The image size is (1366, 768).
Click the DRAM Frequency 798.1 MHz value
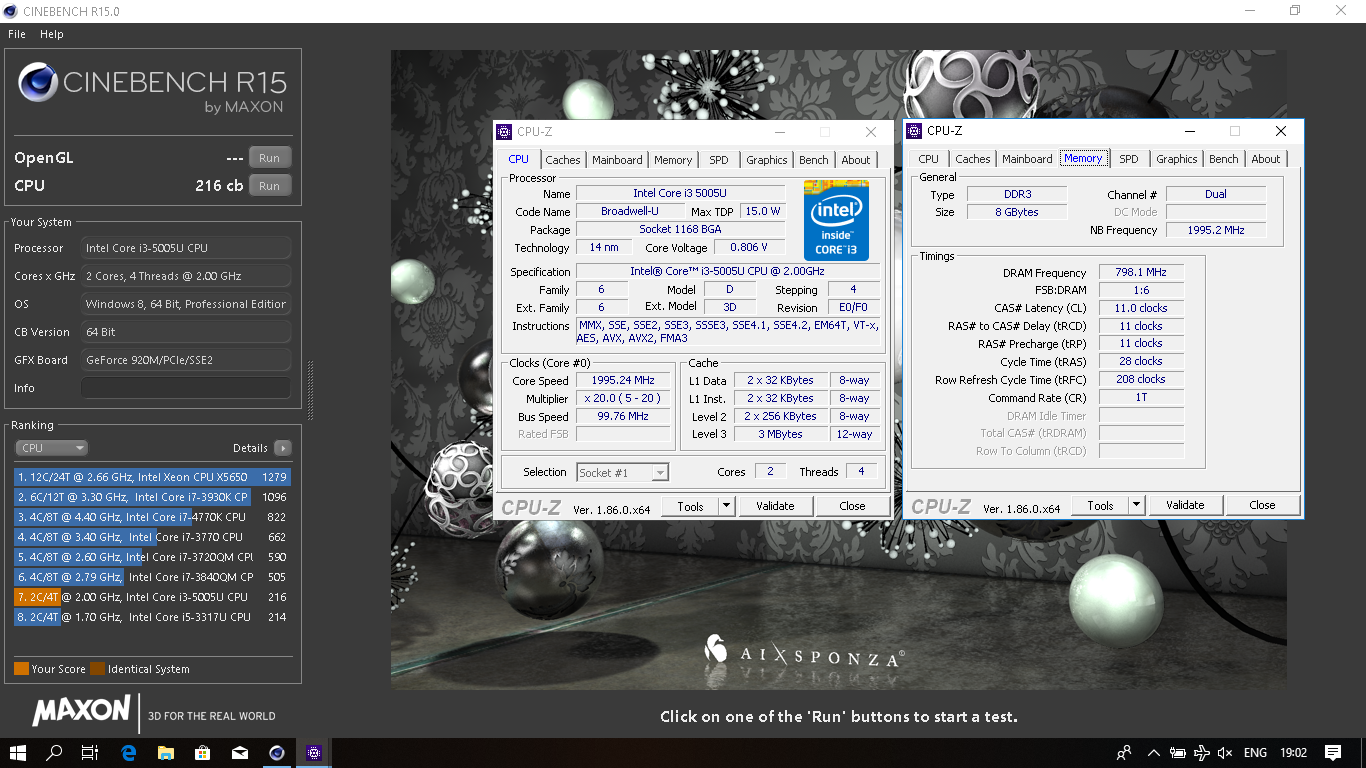(x=1142, y=272)
